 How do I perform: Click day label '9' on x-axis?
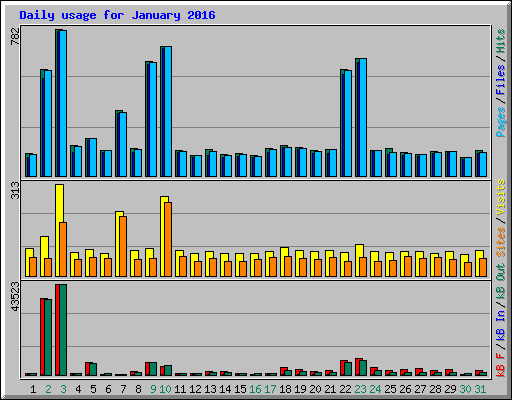tap(153, 389)
